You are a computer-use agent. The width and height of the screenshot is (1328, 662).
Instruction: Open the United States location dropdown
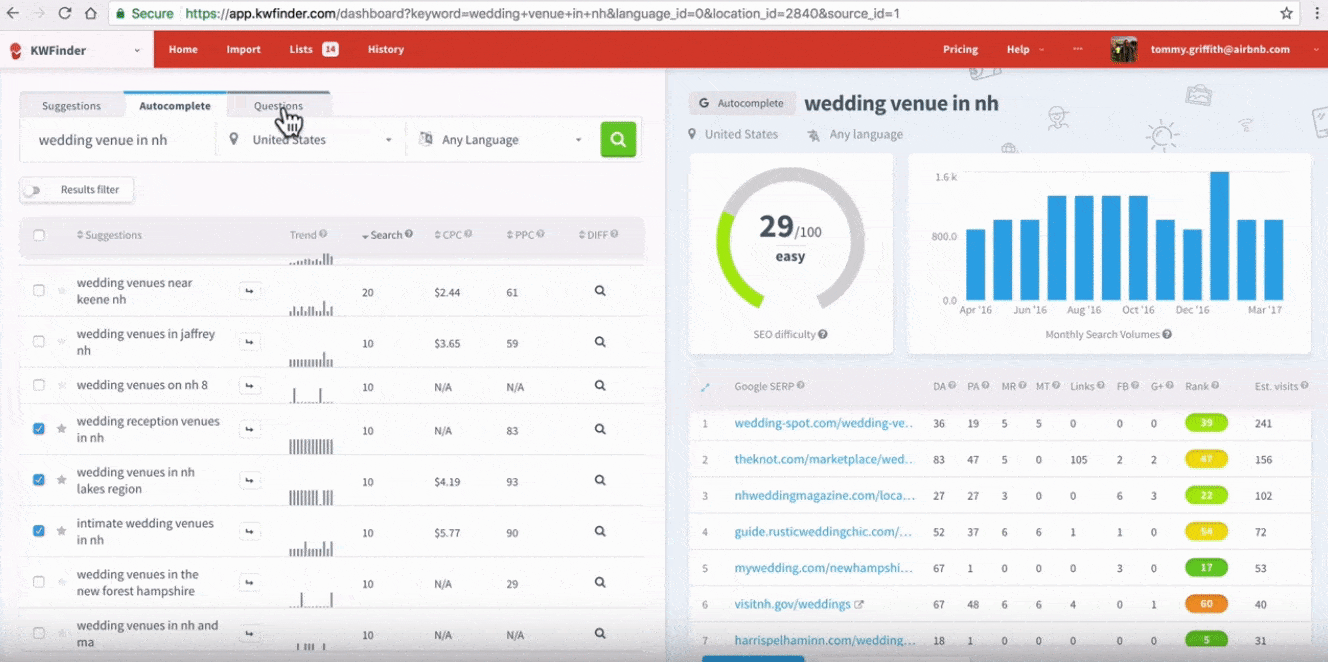coord(310,140)
